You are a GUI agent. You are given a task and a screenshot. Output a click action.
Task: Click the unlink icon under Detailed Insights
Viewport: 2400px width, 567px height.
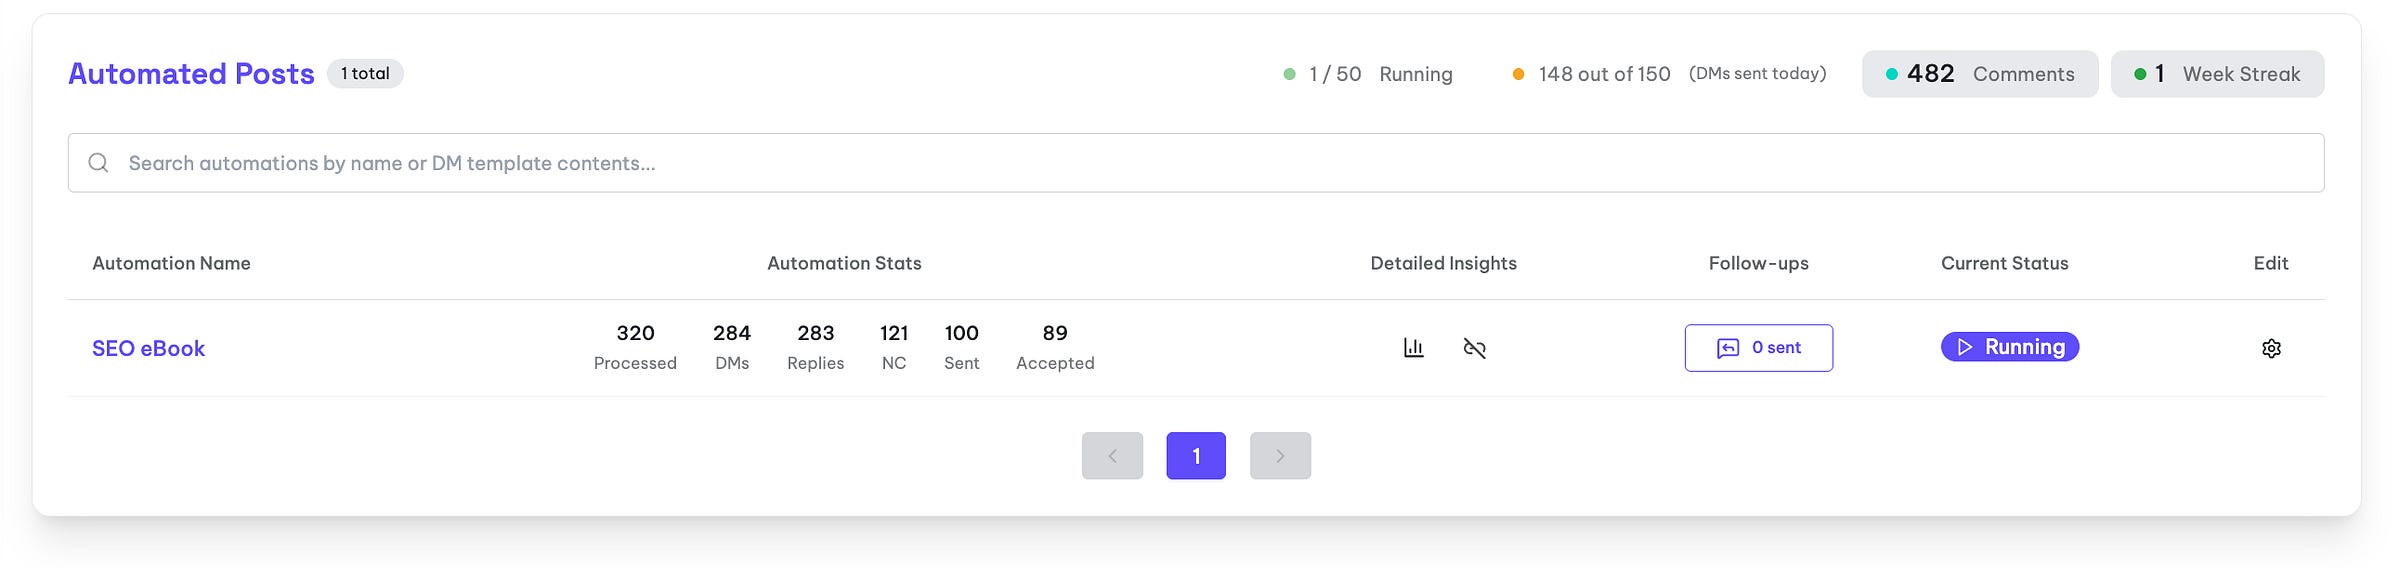pyautogui.click(x=1474, y=348)
